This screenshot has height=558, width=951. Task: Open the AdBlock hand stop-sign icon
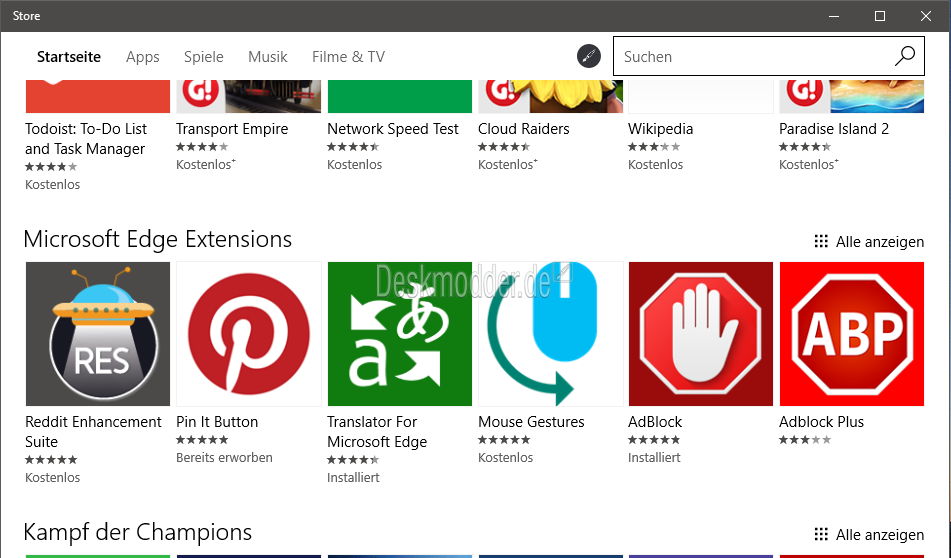(x=701, y=334)
